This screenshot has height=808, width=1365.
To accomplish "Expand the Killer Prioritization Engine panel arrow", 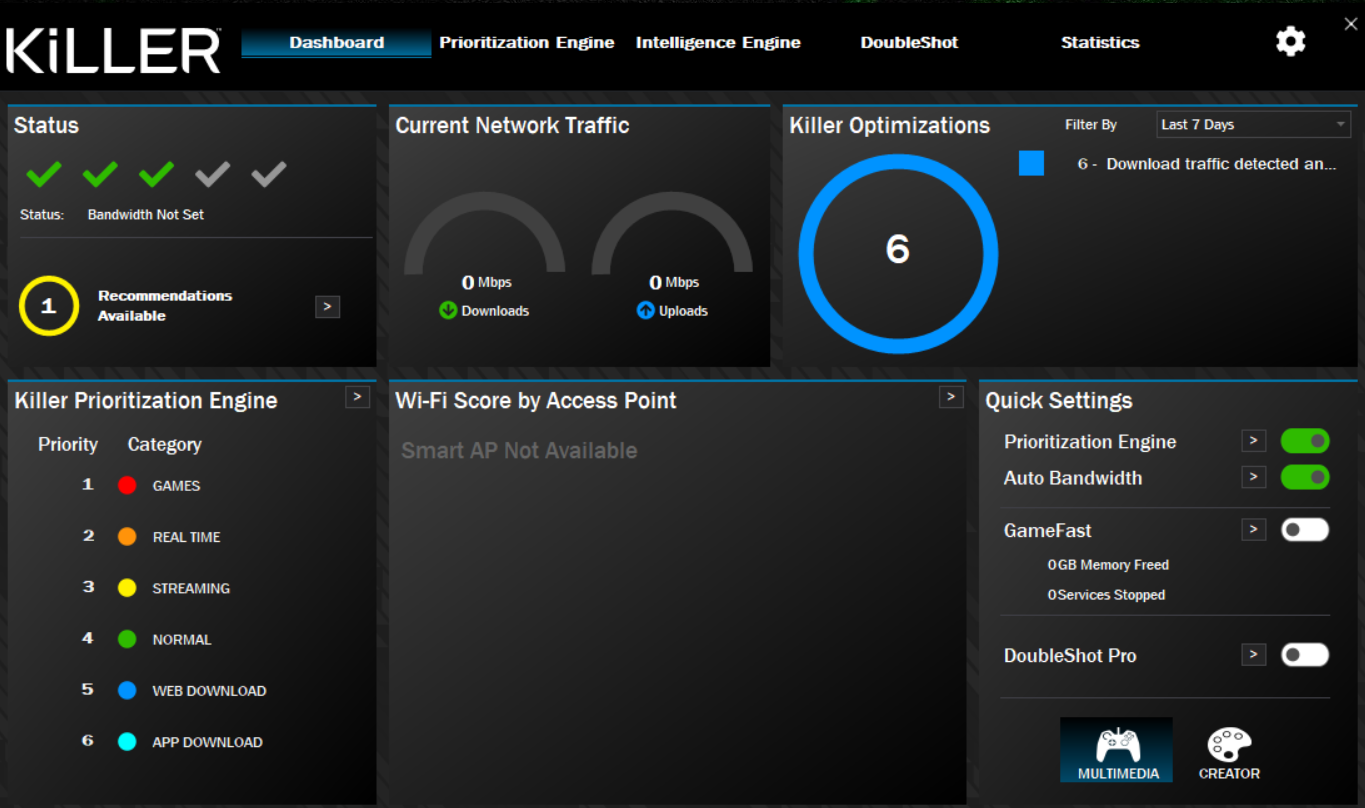I will click(357, 397).
